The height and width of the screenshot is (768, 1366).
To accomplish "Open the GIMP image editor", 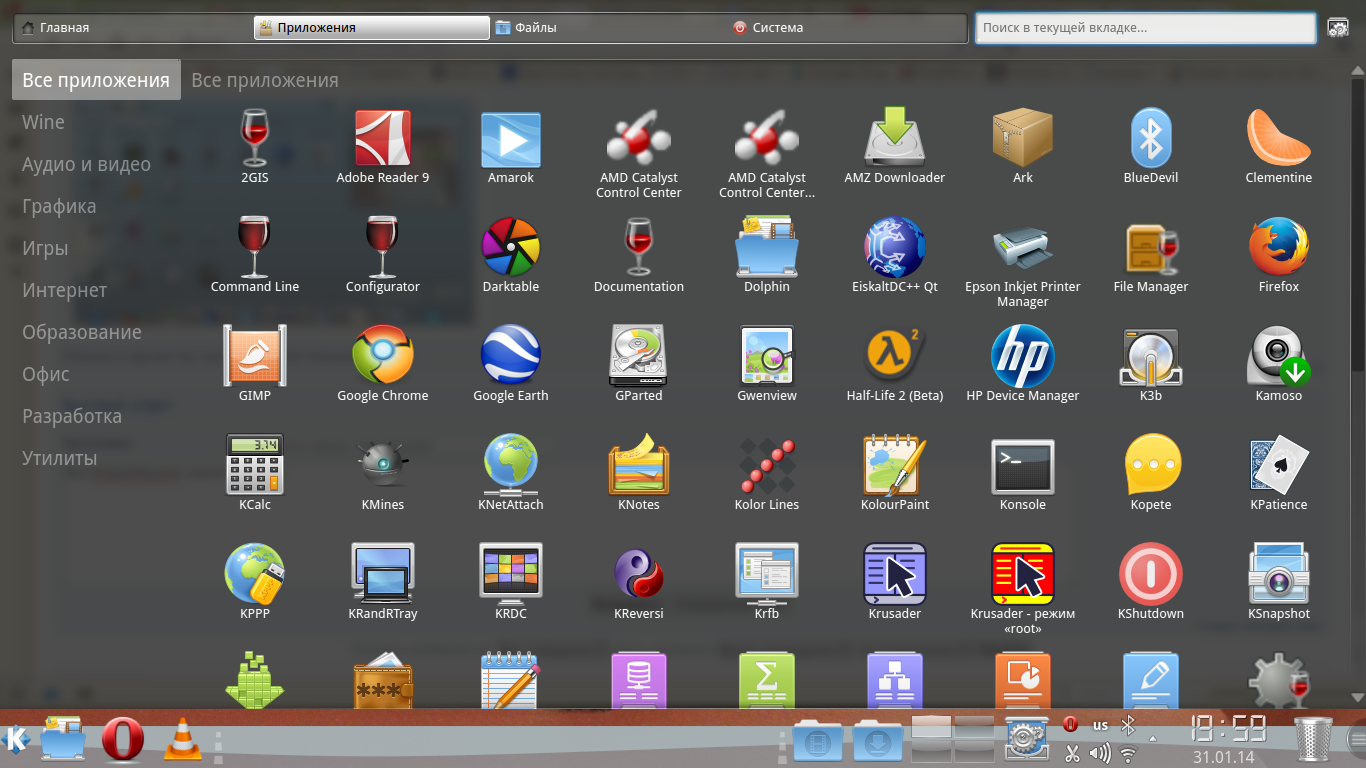I will point(255,357).
